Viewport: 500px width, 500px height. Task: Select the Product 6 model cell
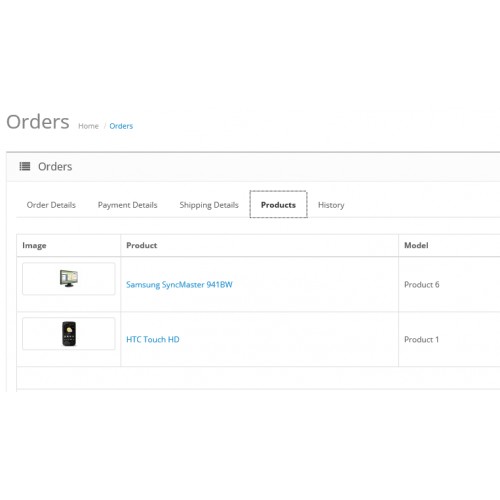point(449,284)
